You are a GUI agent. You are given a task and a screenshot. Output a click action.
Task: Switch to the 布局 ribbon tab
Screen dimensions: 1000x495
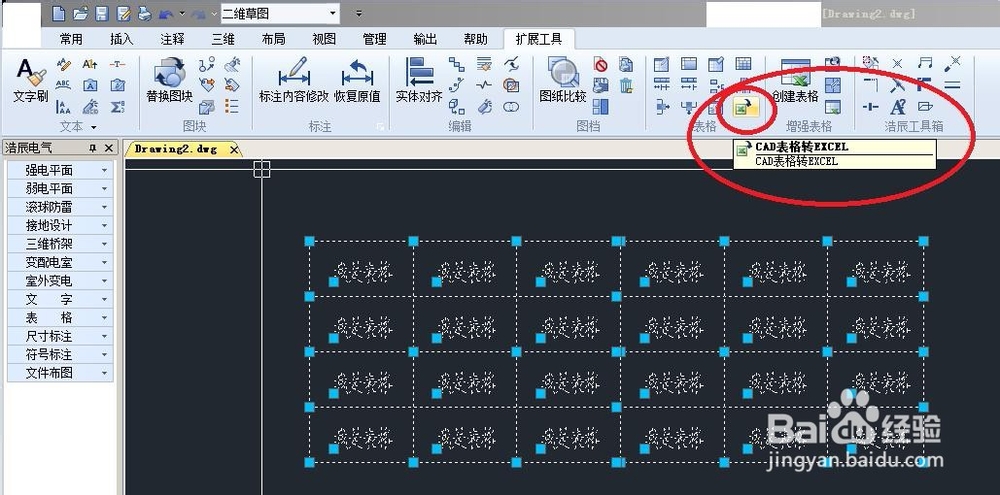click(273, 40)
